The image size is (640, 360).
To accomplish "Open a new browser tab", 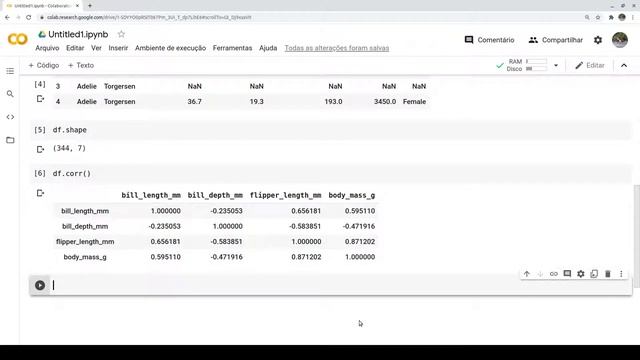I will tap(90, 6).
